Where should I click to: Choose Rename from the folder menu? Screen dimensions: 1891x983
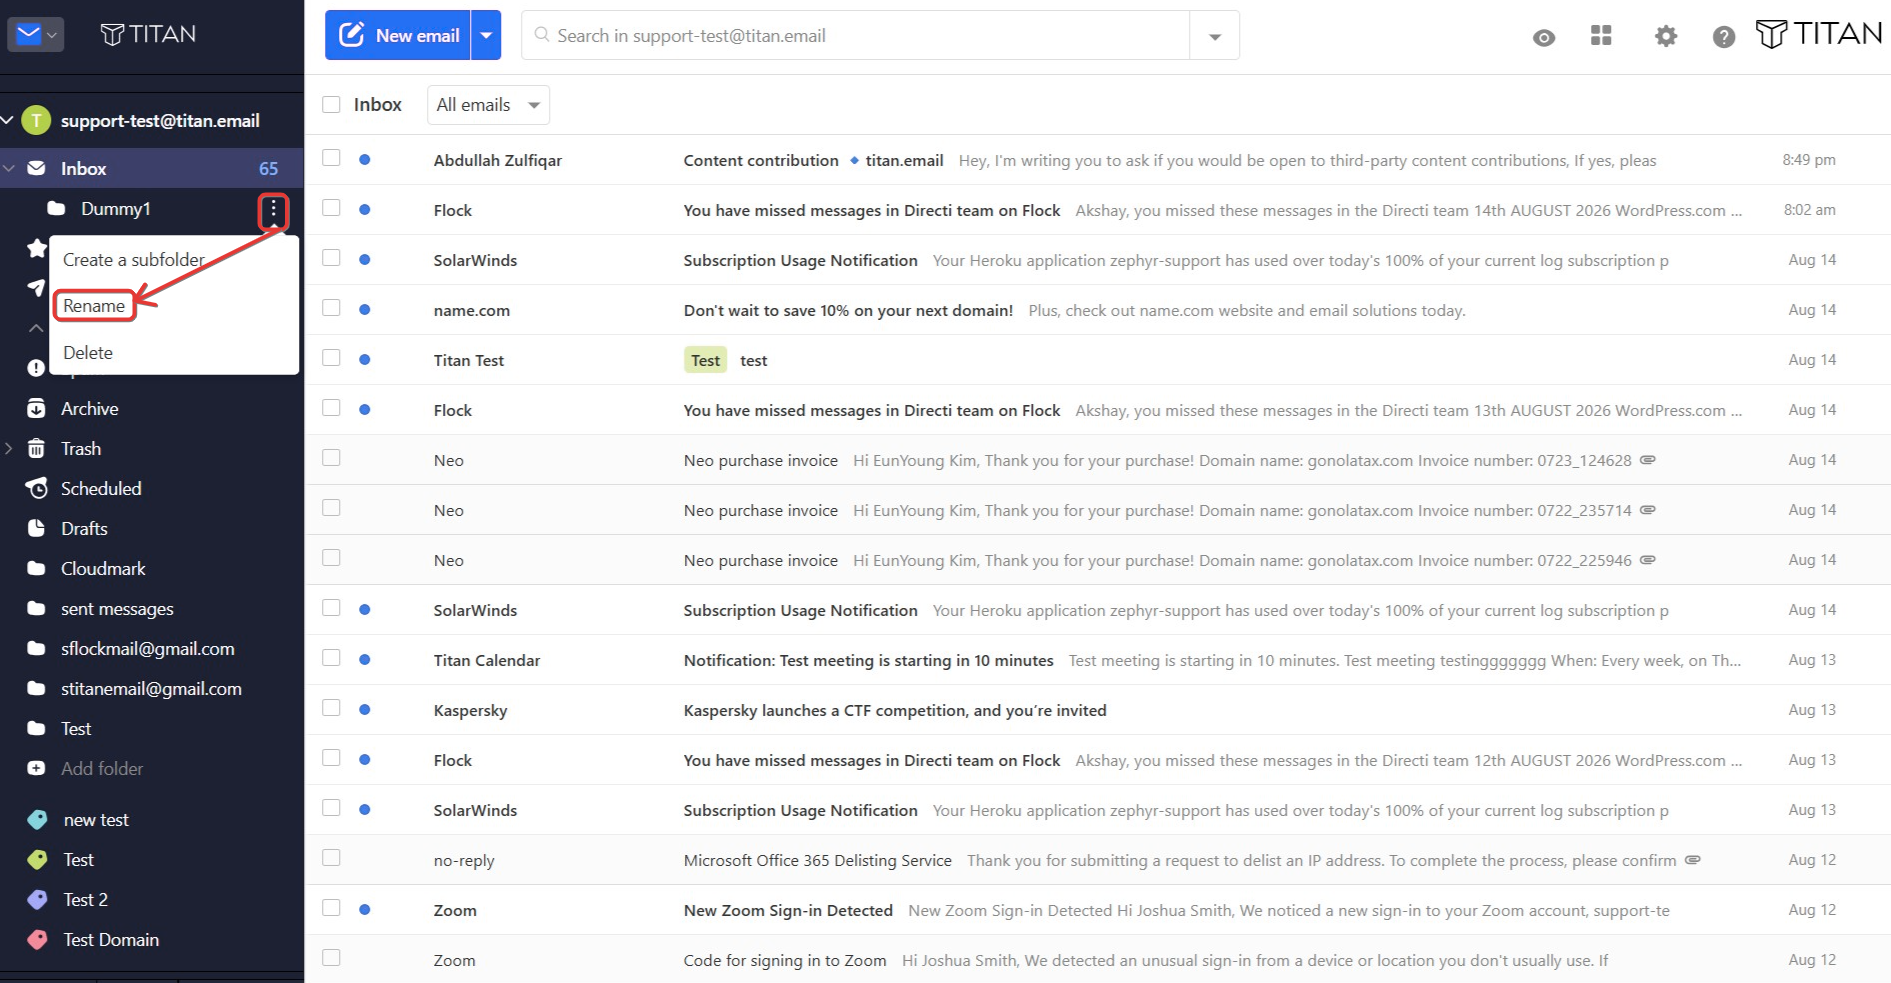coord(94,306)
